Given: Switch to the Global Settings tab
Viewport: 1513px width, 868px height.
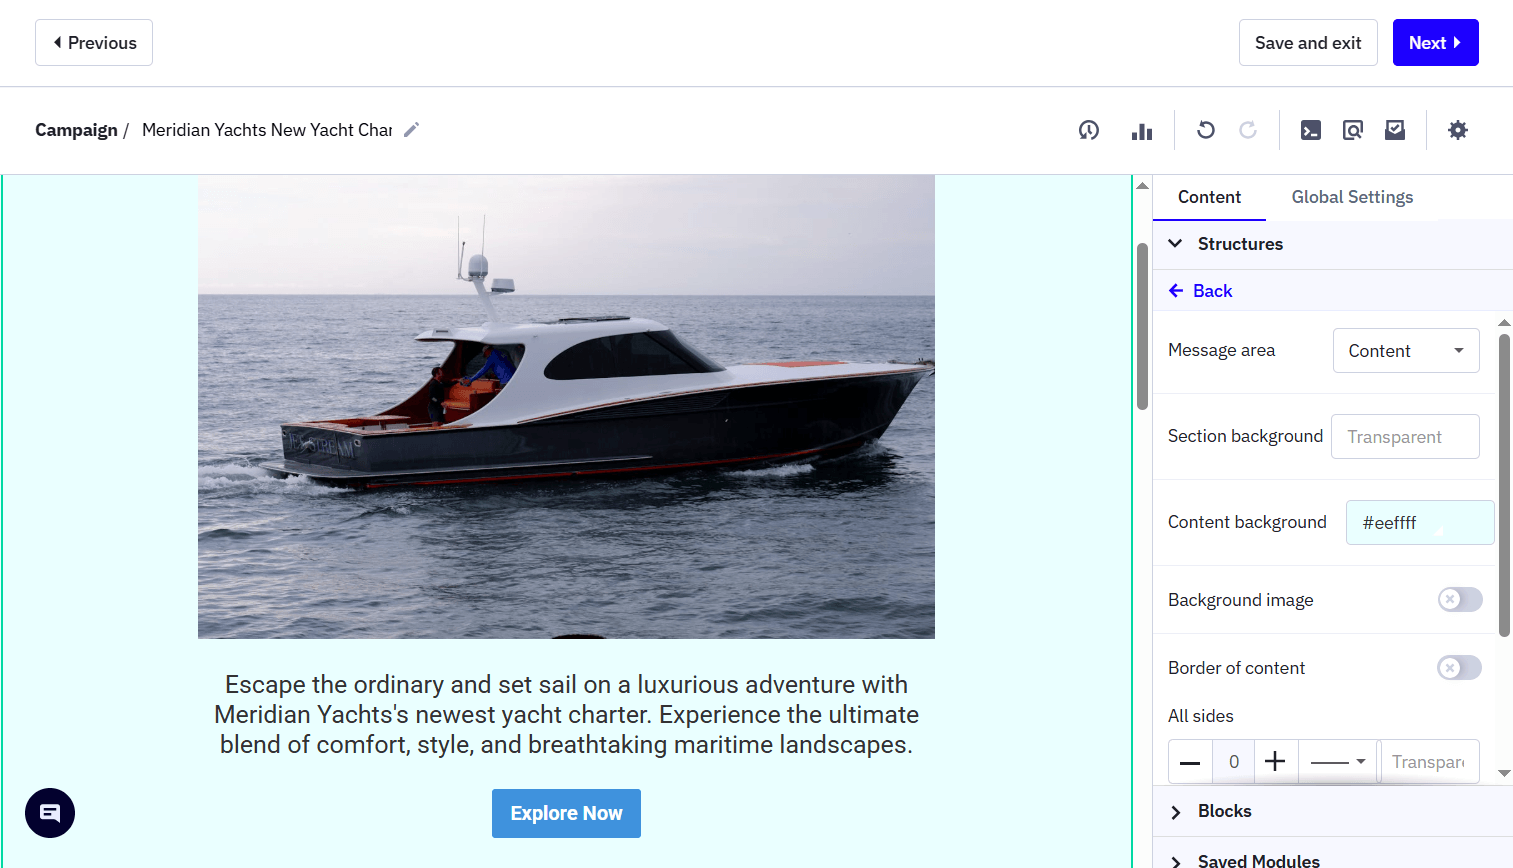Looking at the screenshot, I should [x=1352, y=197].
